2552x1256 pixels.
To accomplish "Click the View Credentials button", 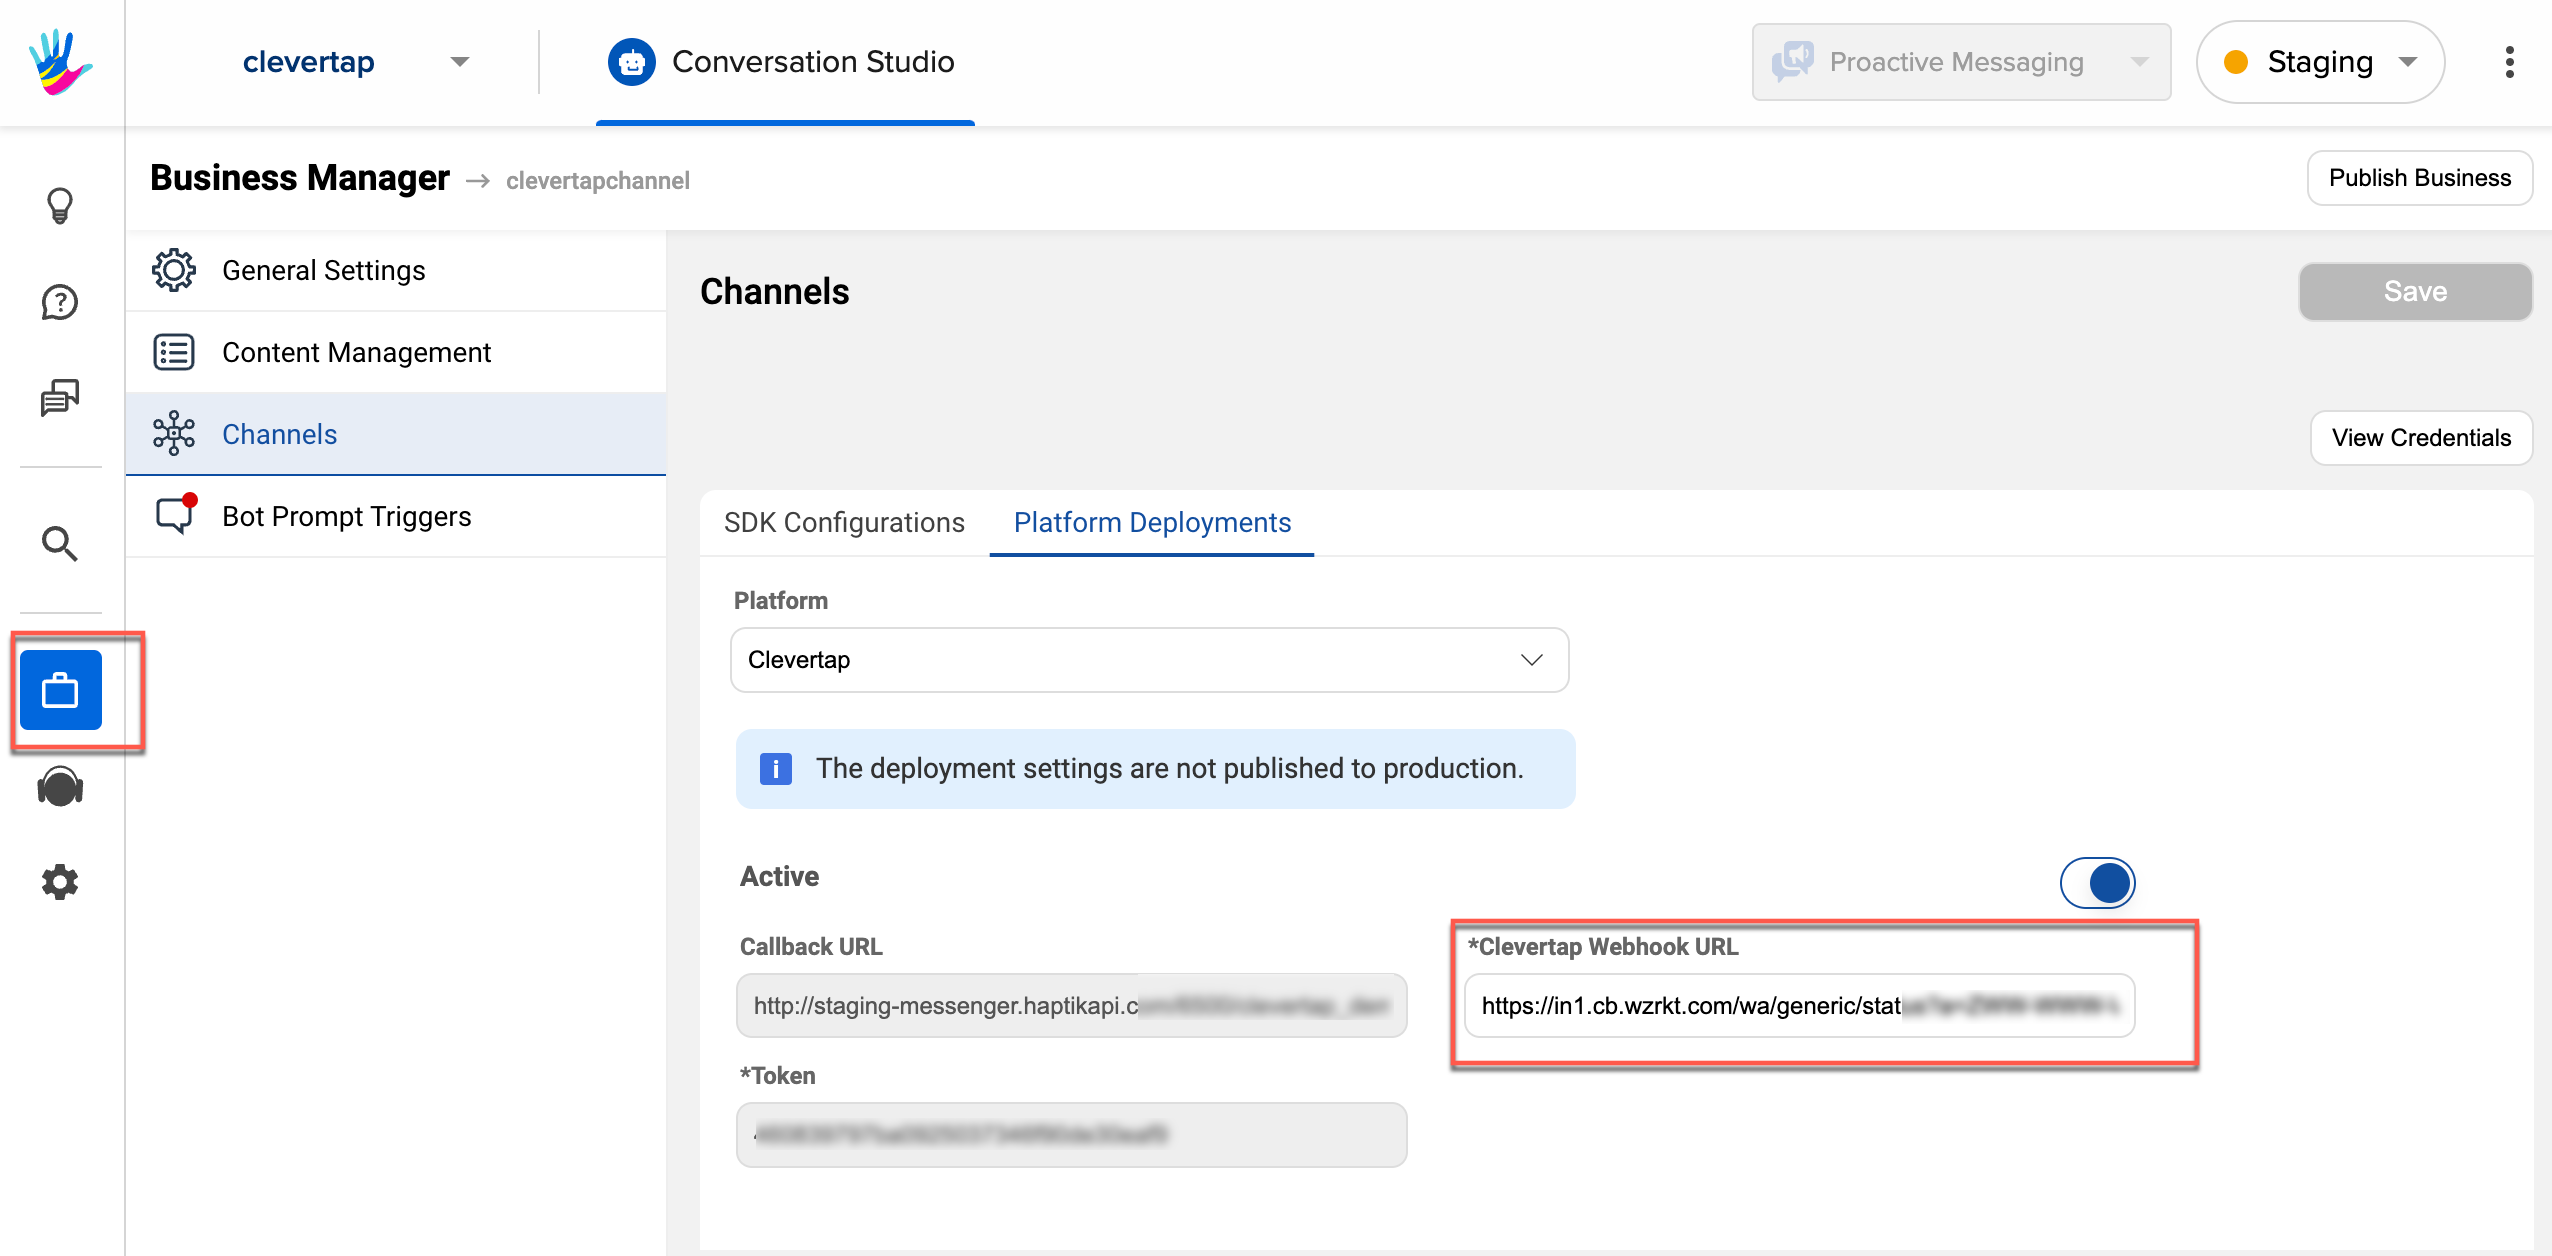I will [2422, 438].
